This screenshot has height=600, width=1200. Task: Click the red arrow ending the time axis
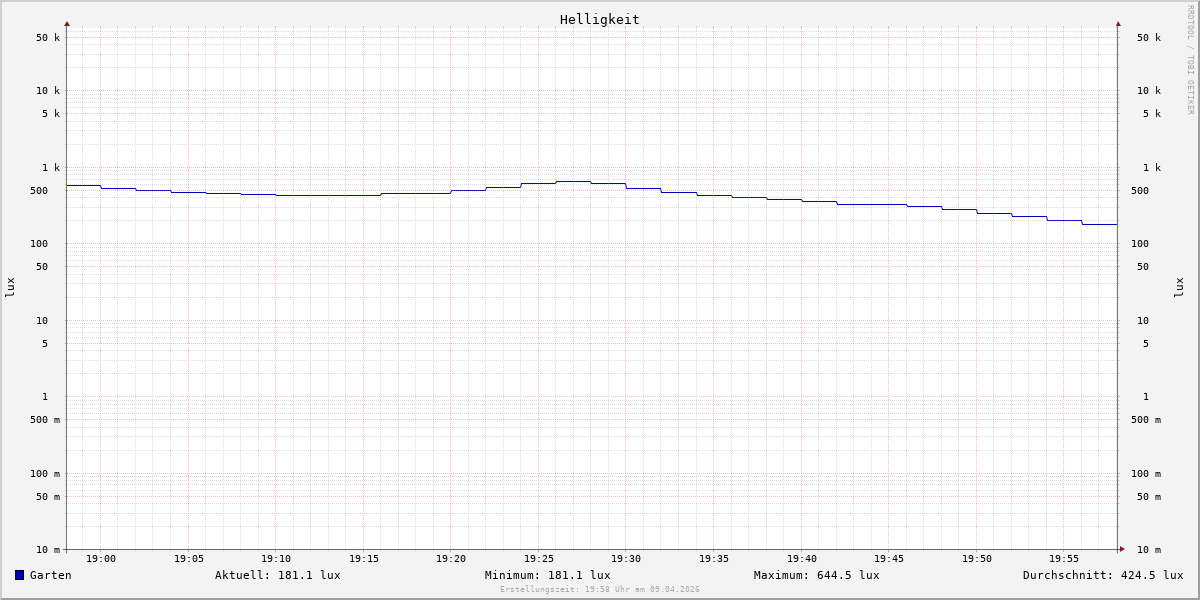click(1122, 549)
